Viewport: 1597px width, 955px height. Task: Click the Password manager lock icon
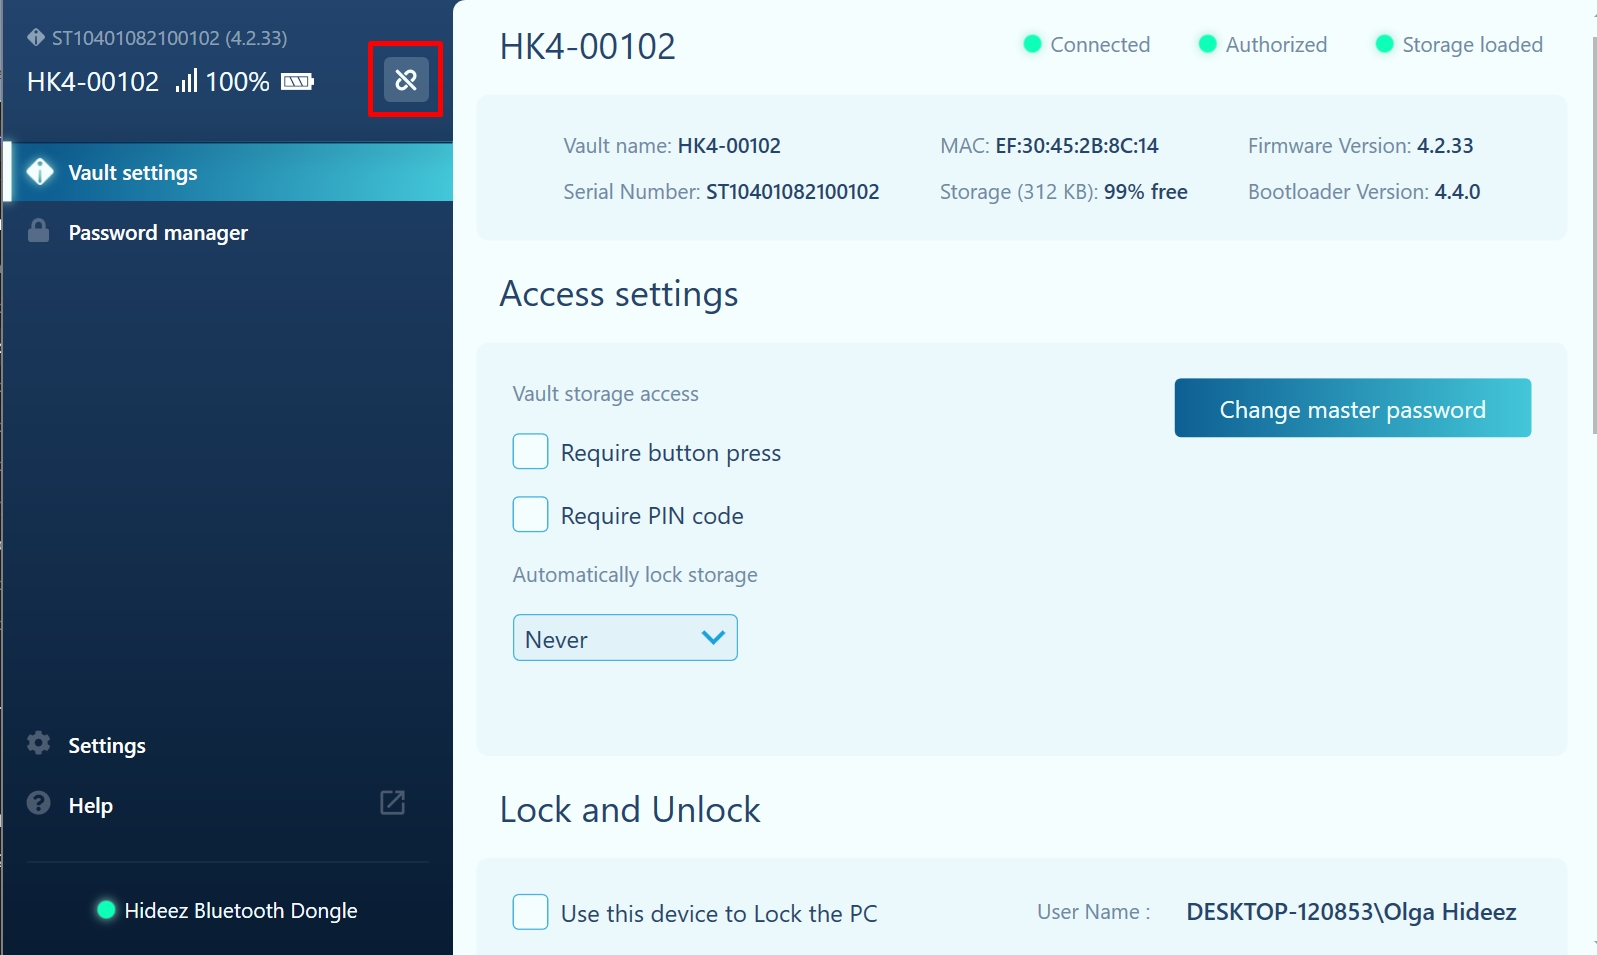pyautogui.click(x=39, y=232)
